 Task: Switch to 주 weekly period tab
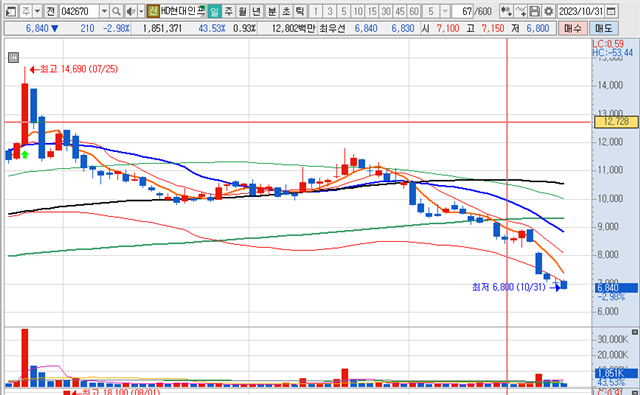229,11
